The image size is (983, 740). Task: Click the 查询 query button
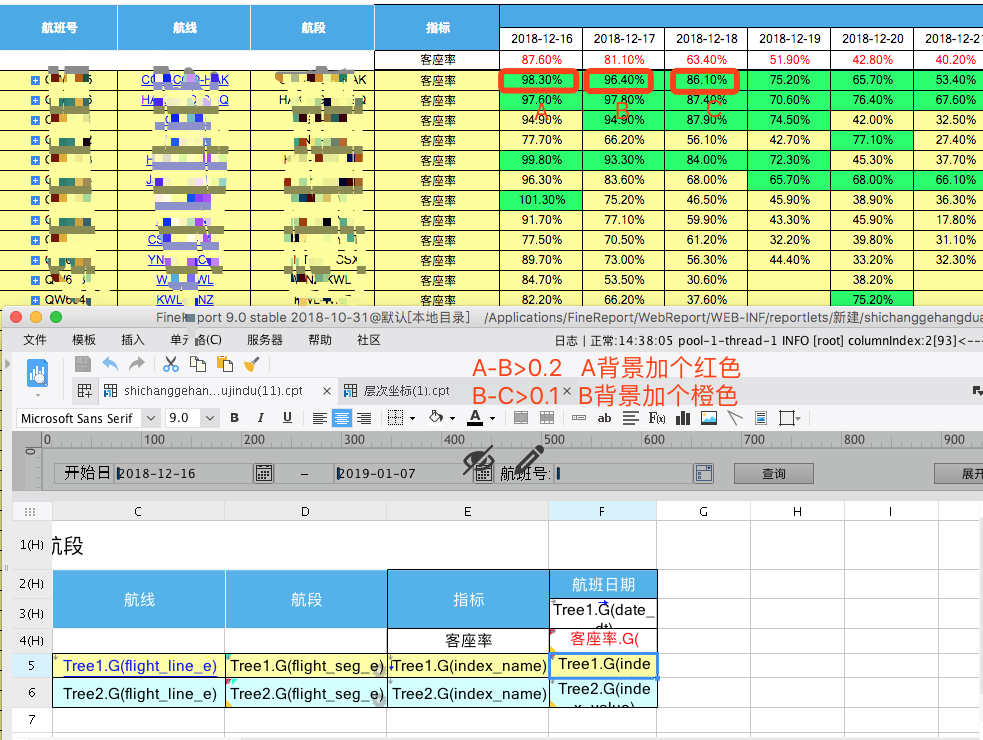774,473
